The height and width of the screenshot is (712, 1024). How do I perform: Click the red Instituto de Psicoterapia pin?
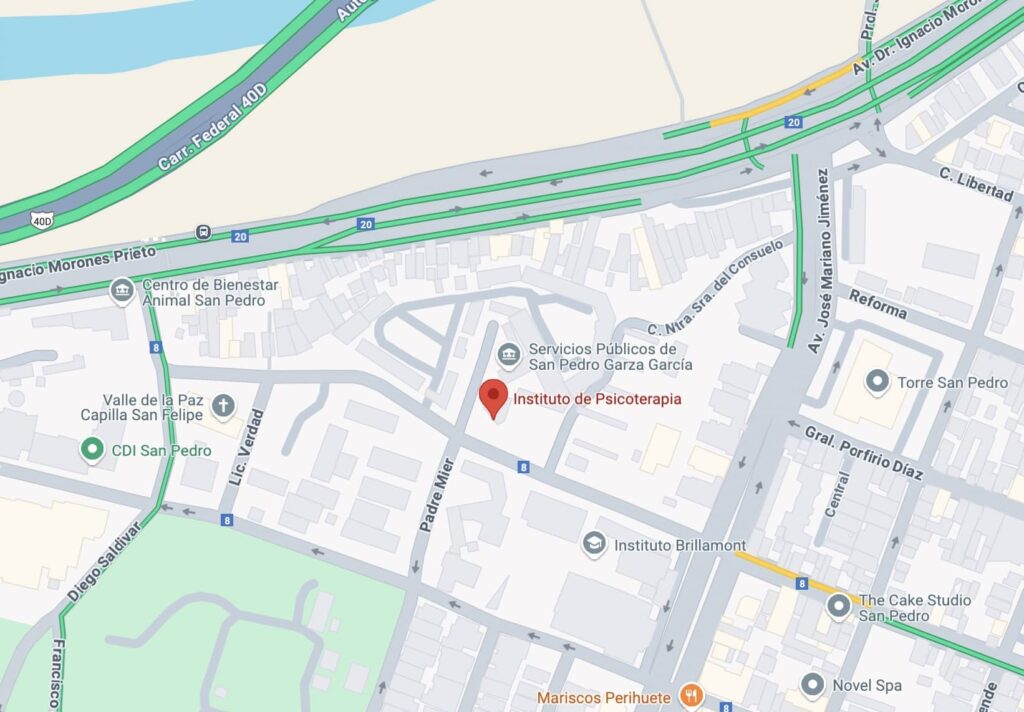494,398
